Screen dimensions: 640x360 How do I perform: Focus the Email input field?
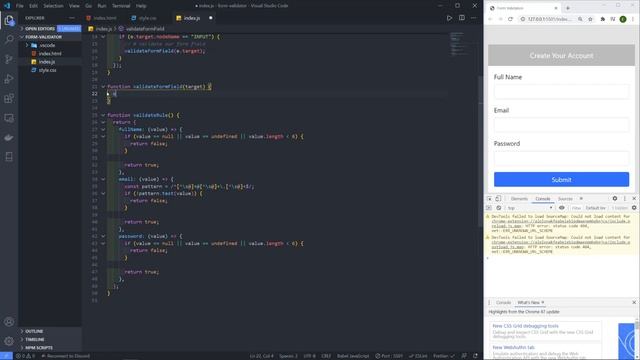pyautogui.click(x=561, y=125)
